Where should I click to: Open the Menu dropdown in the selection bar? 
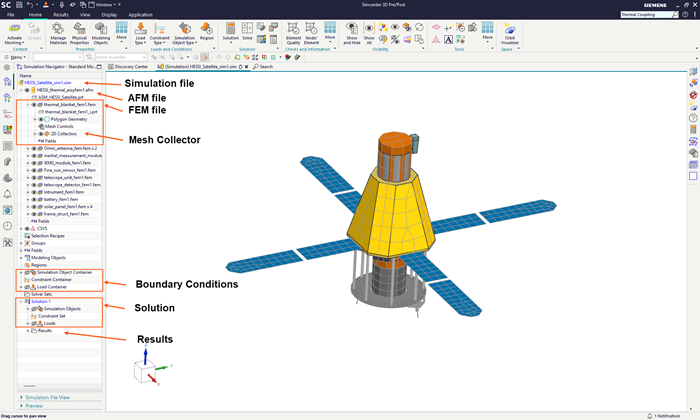coord(15,57)
